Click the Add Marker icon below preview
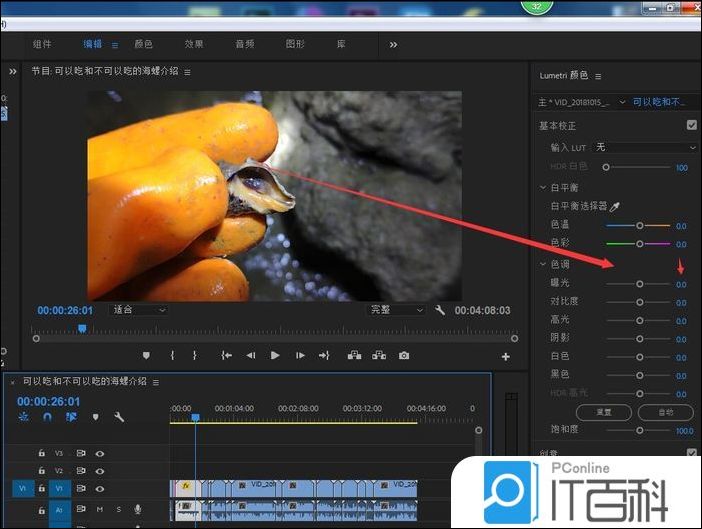The width and height of the screenshot is (702, 529). (146, 355)
